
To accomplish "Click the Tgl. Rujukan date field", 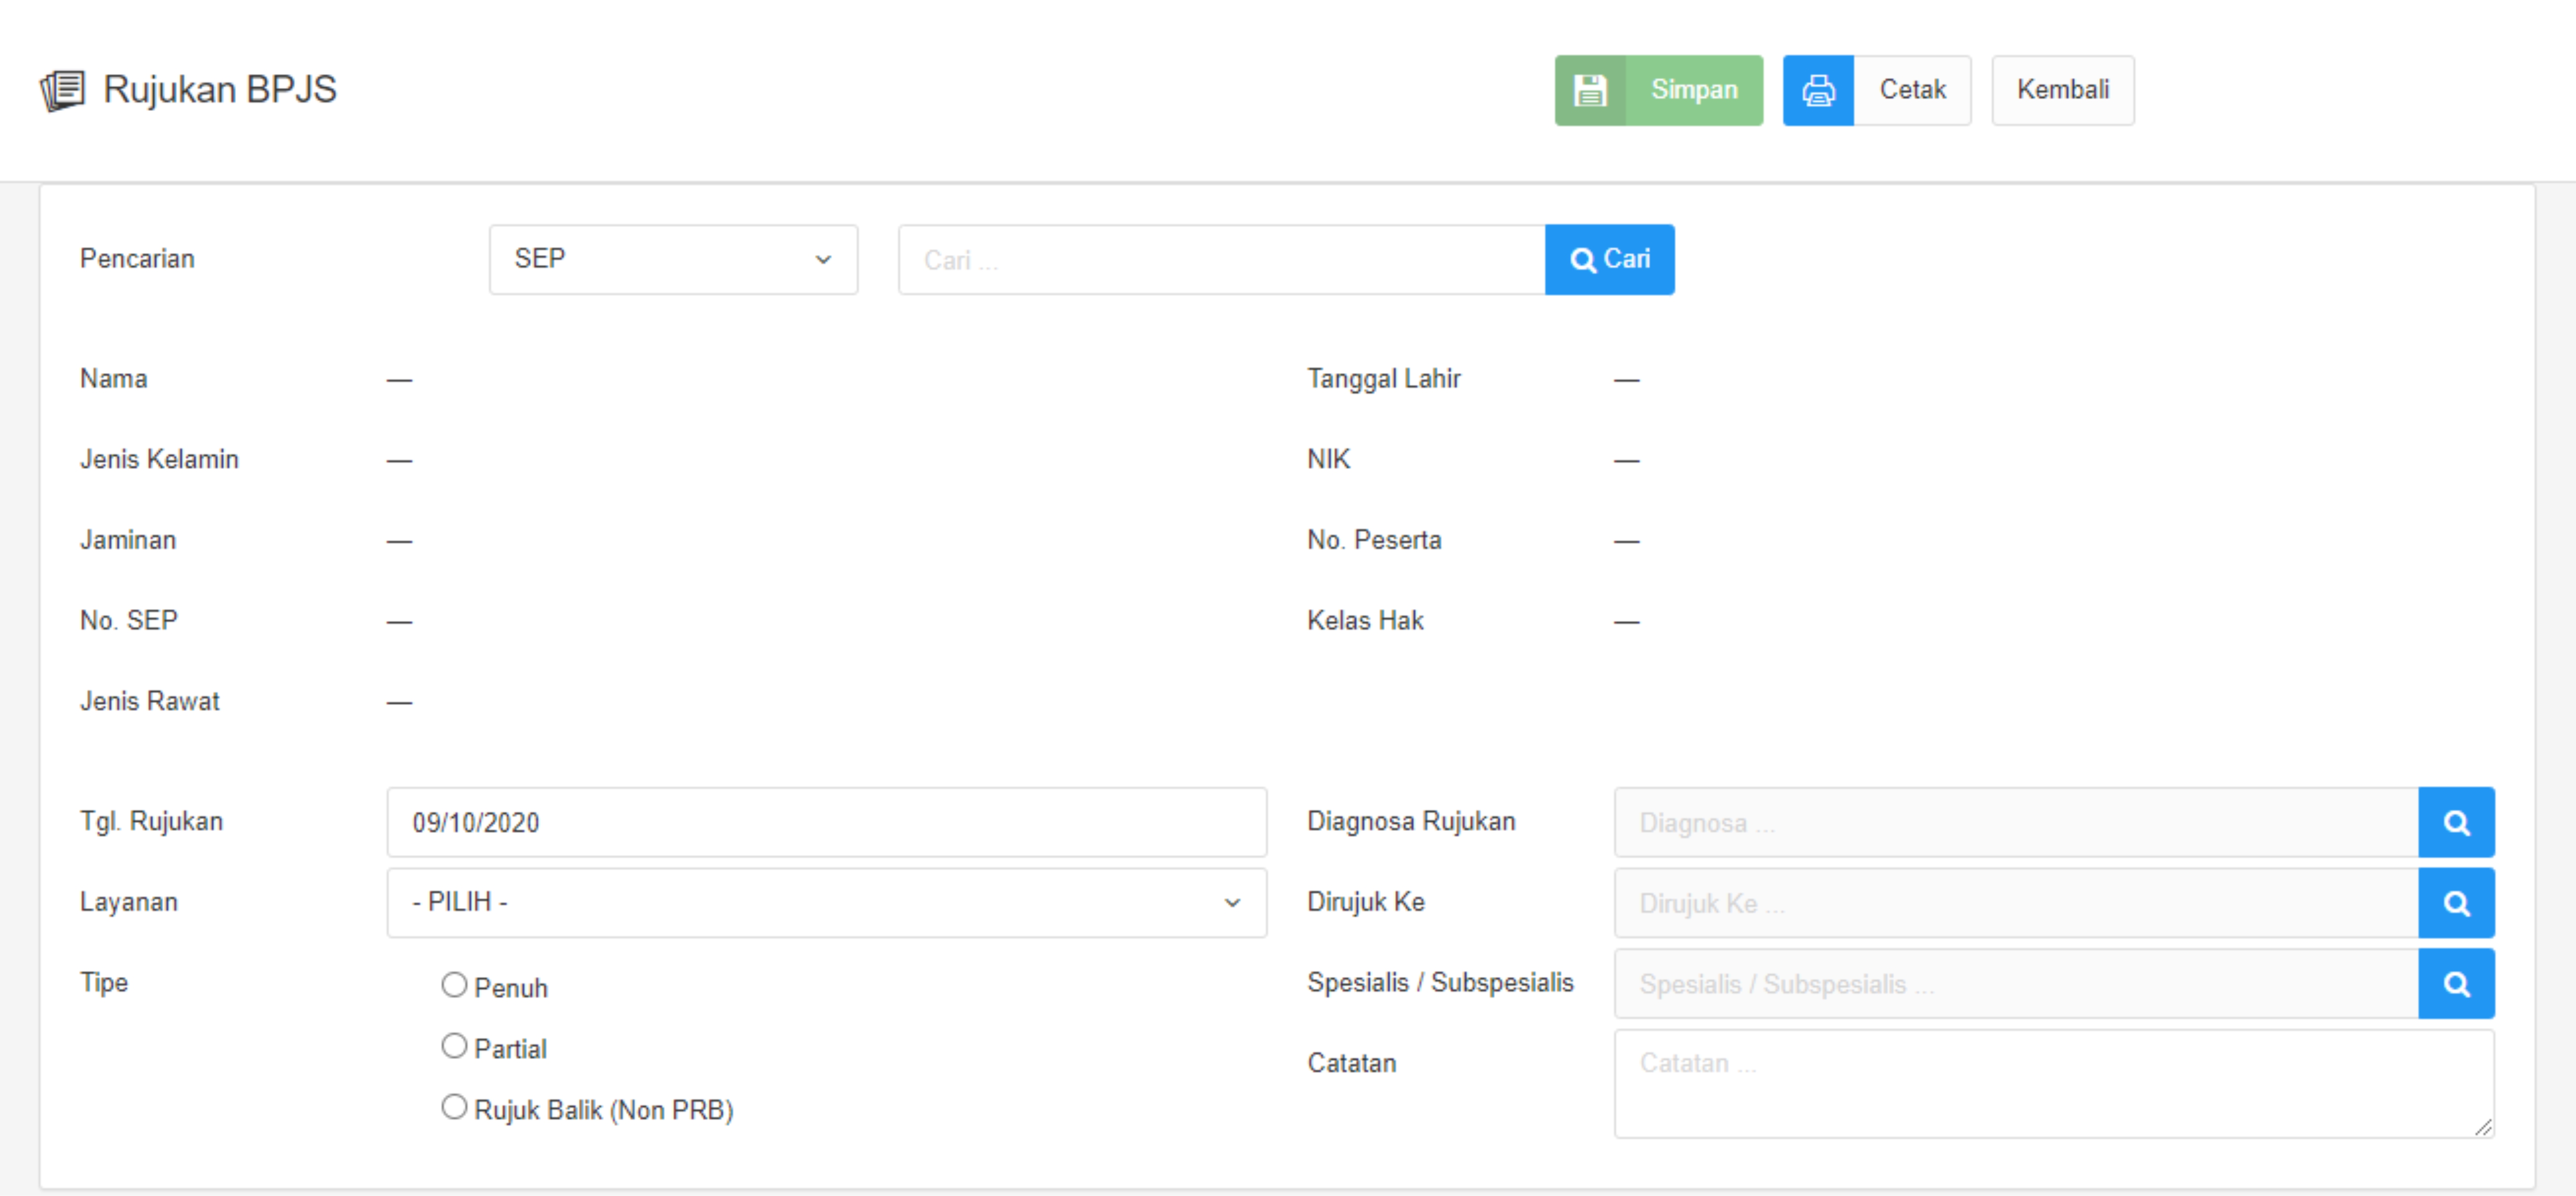I will [826, 822].
